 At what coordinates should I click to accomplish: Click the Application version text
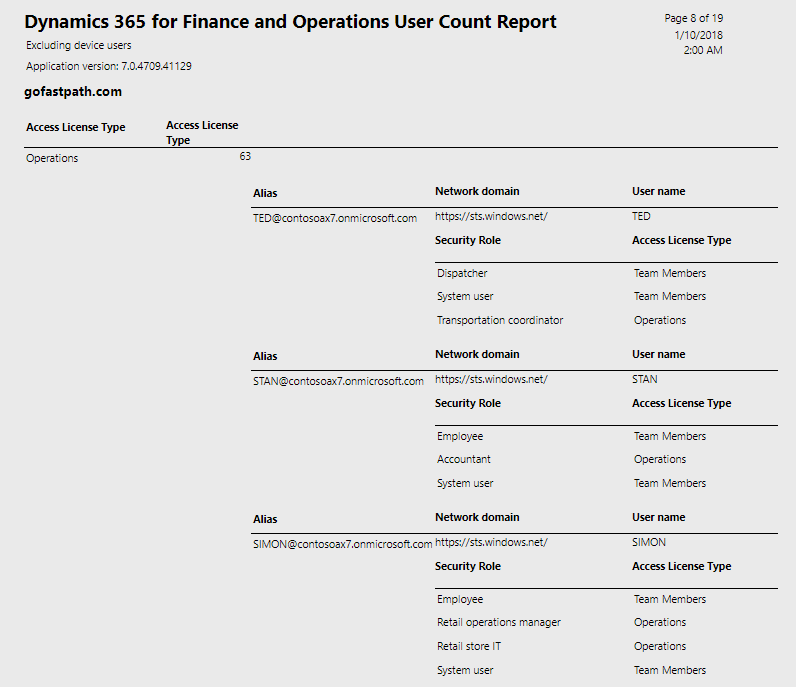[x=109, y=67]
